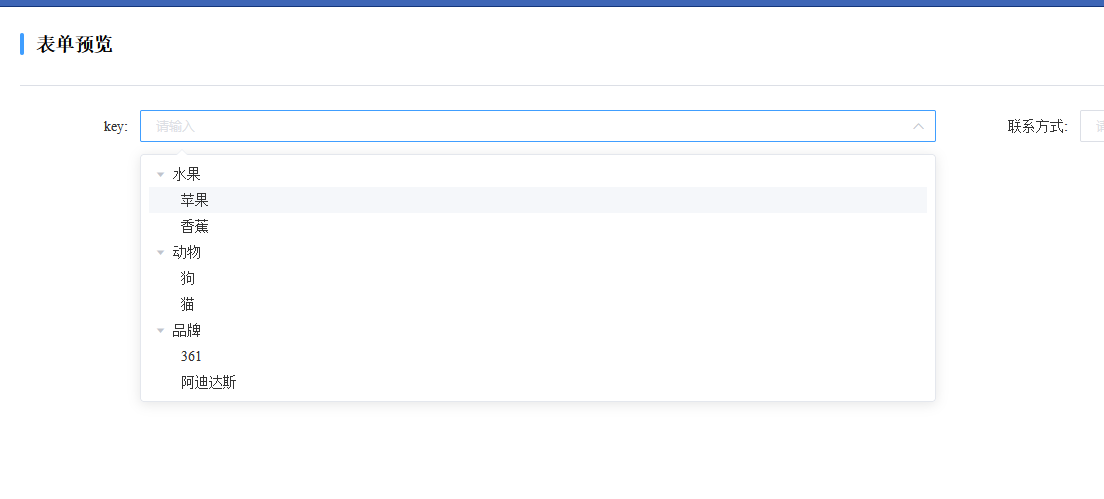Click the 联系方式 input field
This screenshot has height=499, width=1104.
[1092, 127]
